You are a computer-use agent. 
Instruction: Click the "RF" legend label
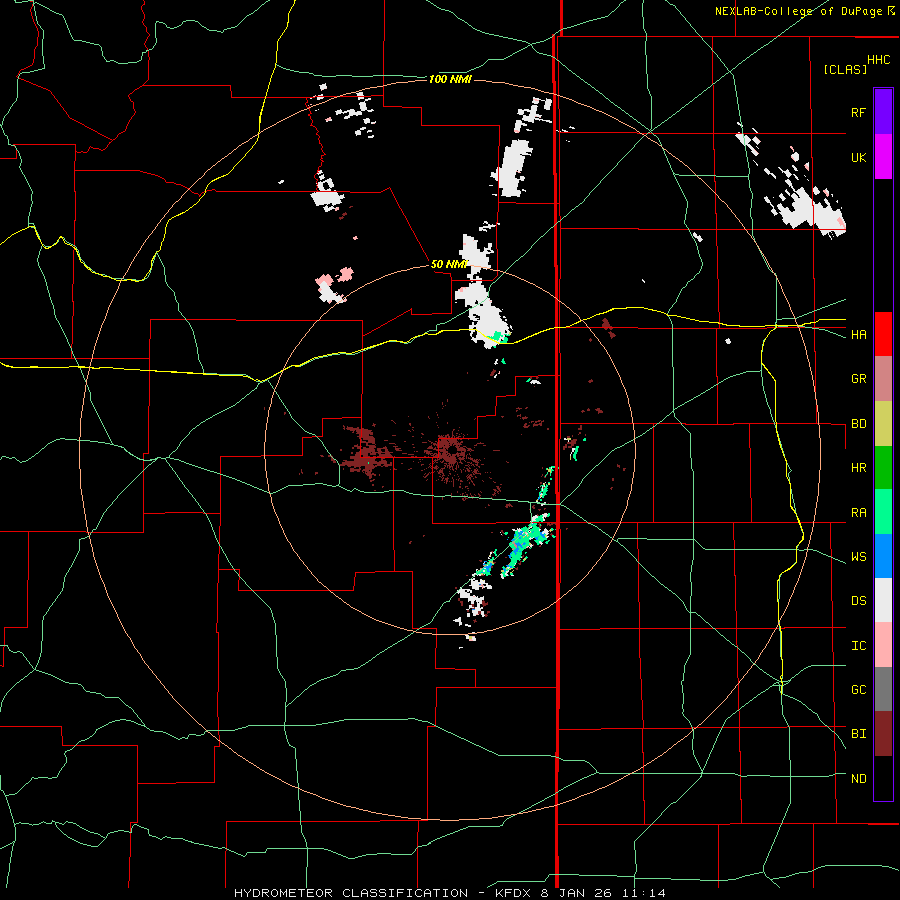(x=858, y=112)
